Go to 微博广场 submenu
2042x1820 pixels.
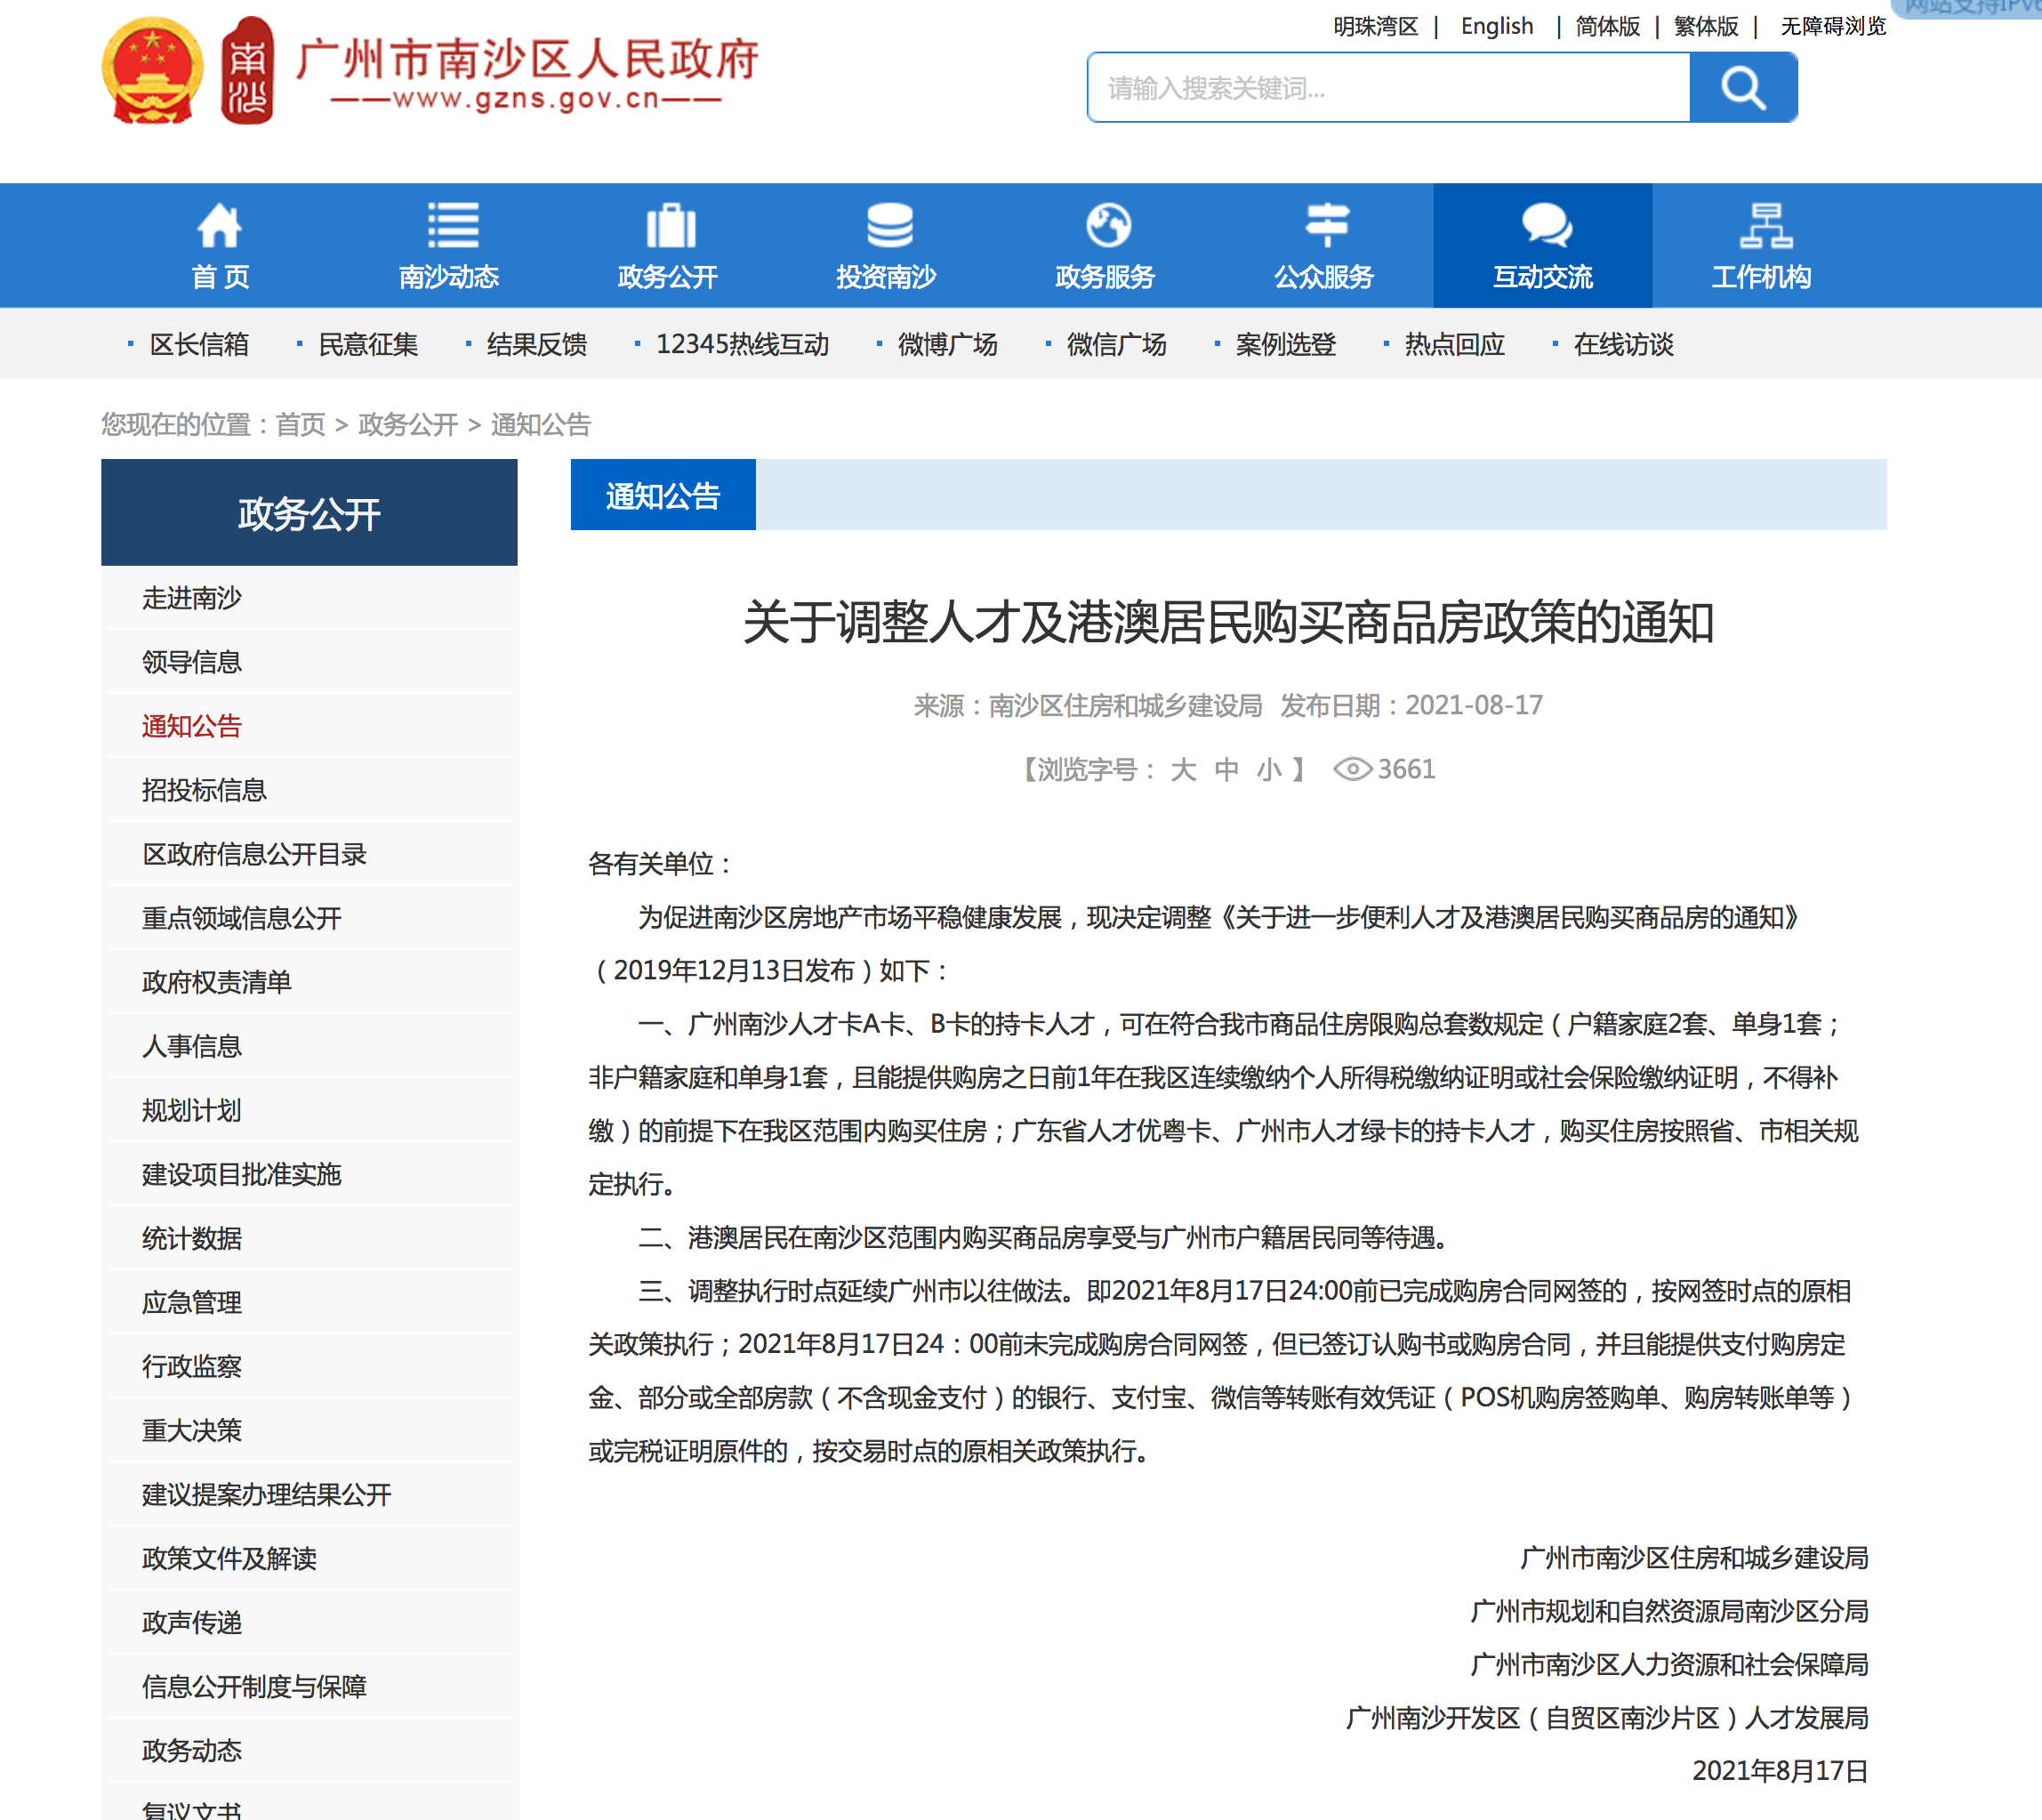pos(948,345)
